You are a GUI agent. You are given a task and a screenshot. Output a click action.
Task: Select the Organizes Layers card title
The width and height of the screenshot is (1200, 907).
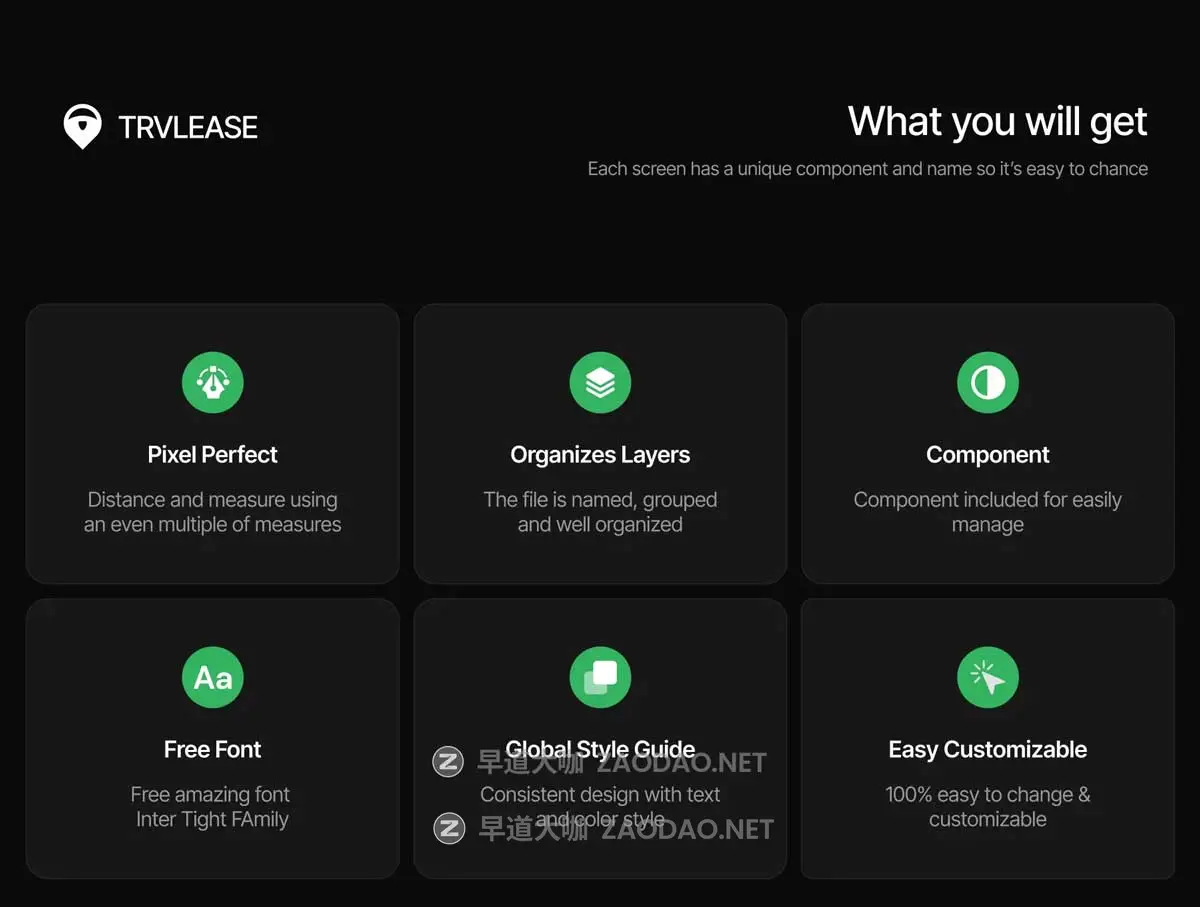pos(600,455)
